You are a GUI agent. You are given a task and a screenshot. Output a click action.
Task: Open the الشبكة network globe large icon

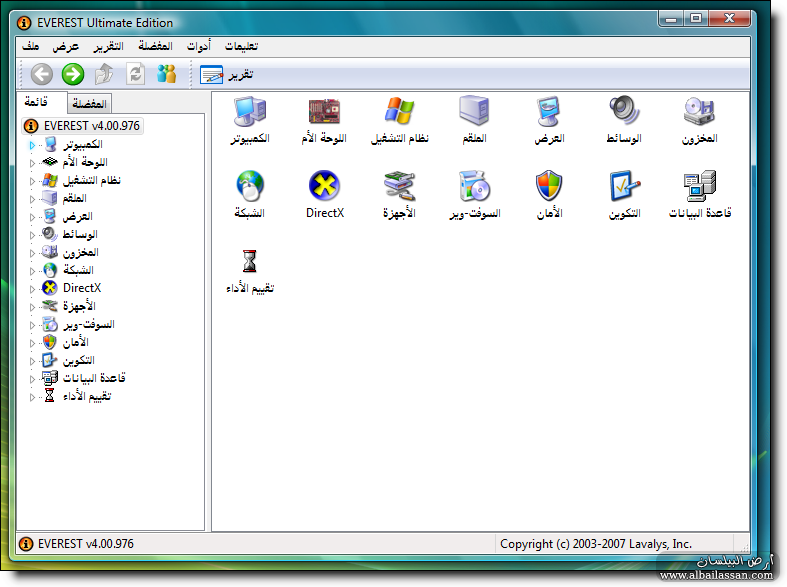tap(250, 195)
